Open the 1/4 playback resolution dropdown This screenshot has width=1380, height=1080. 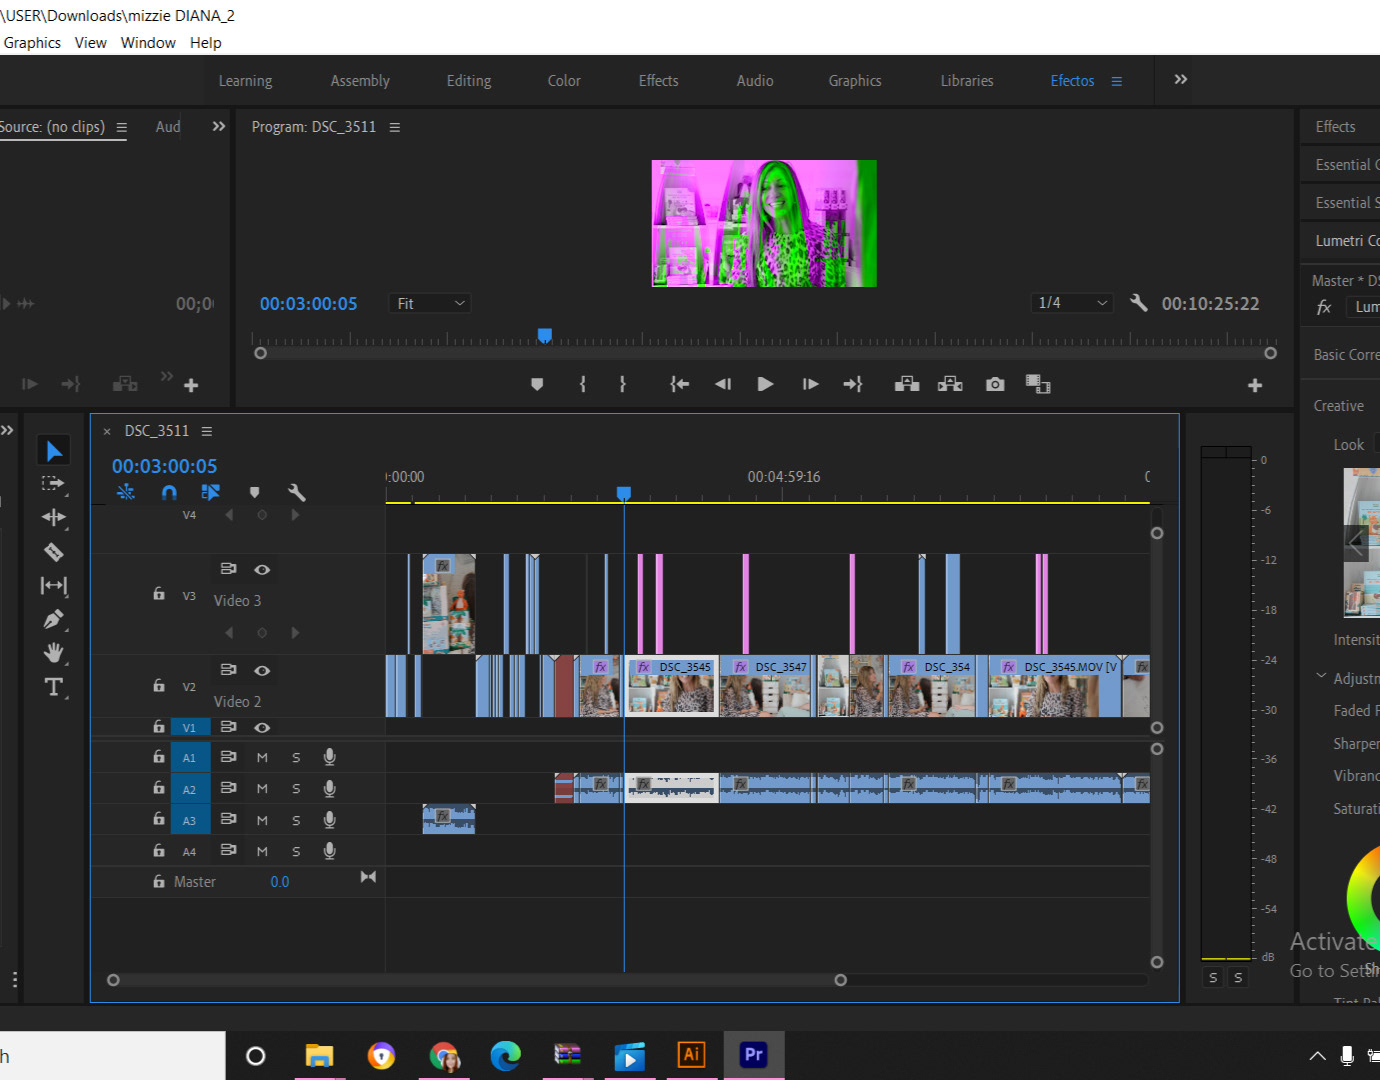pyautogui.click(x=1072, y=302)
